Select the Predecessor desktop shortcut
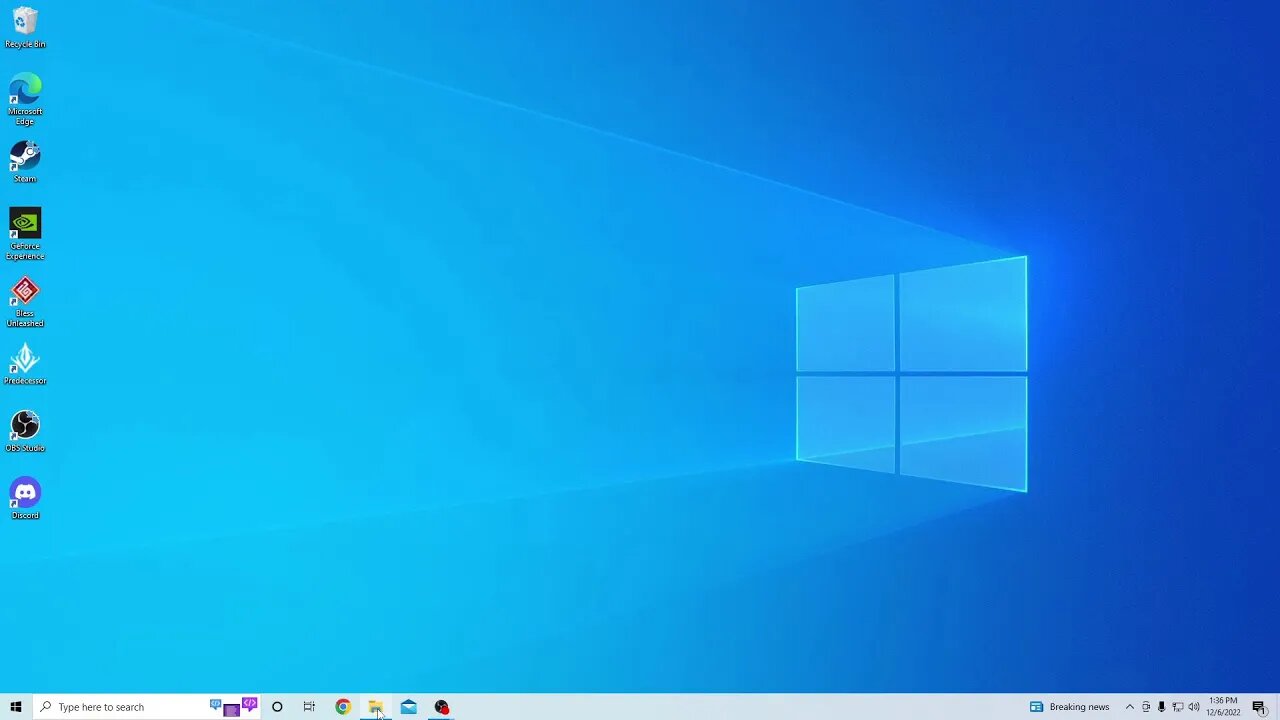This screenshot has height=720, width=1280. (x=25, y=365)
